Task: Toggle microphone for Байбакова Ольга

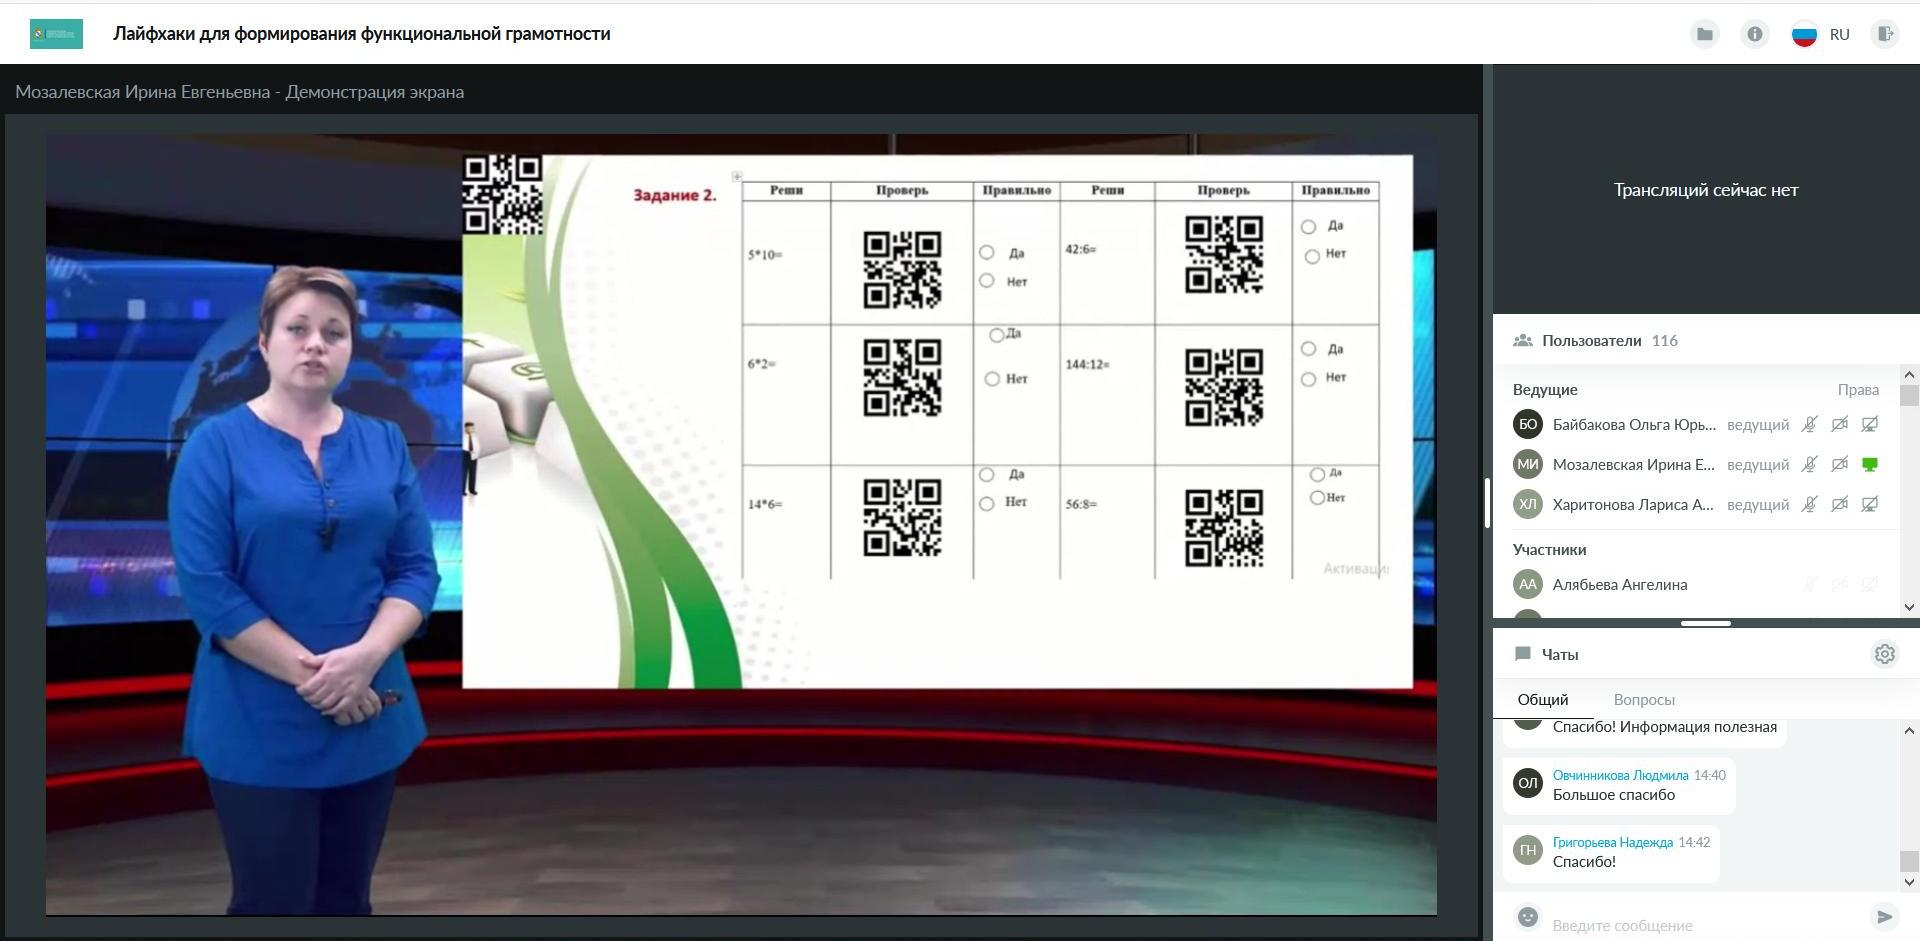Action: click(x=1809, y=425)
